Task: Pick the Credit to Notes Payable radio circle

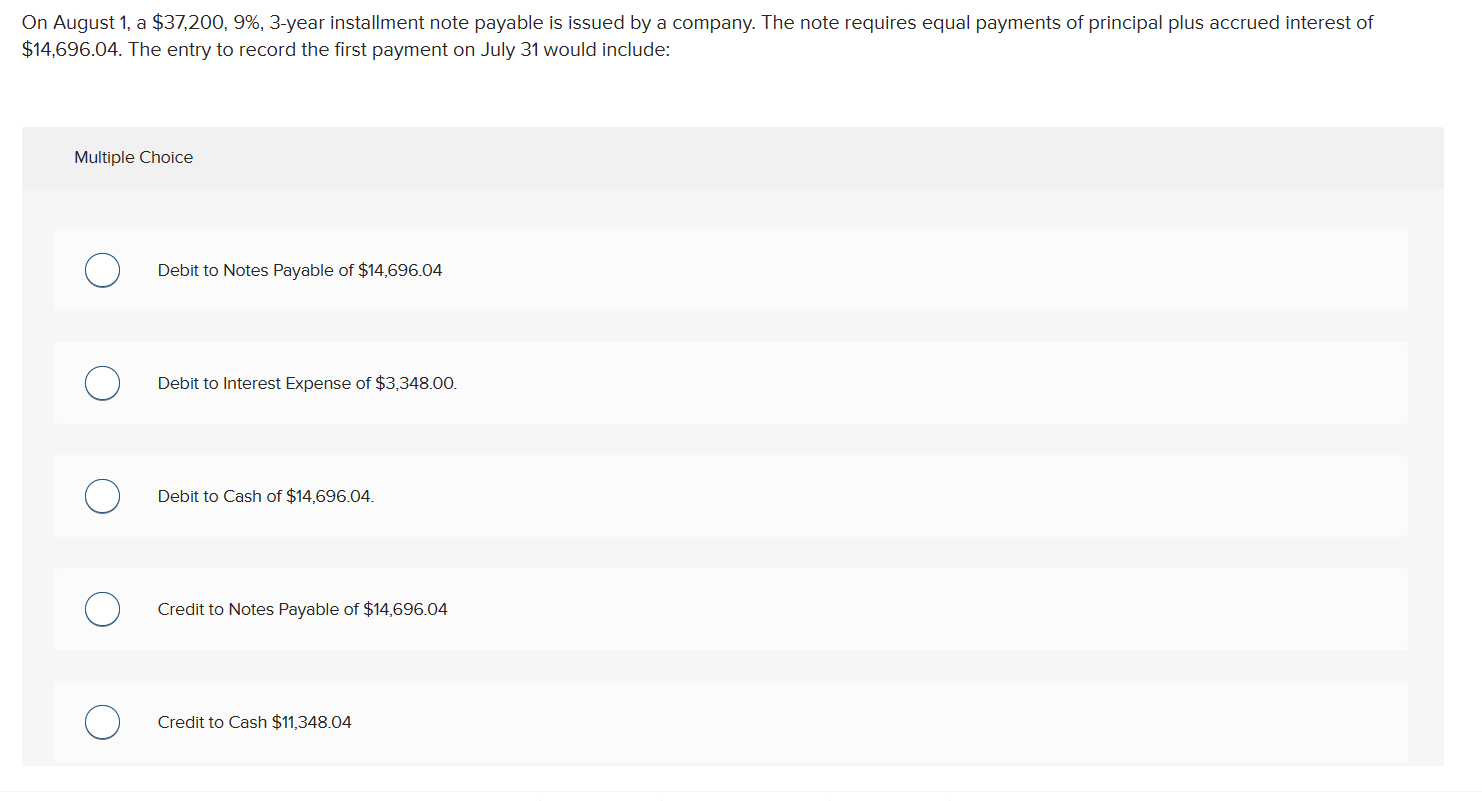Action: point(102,609)
